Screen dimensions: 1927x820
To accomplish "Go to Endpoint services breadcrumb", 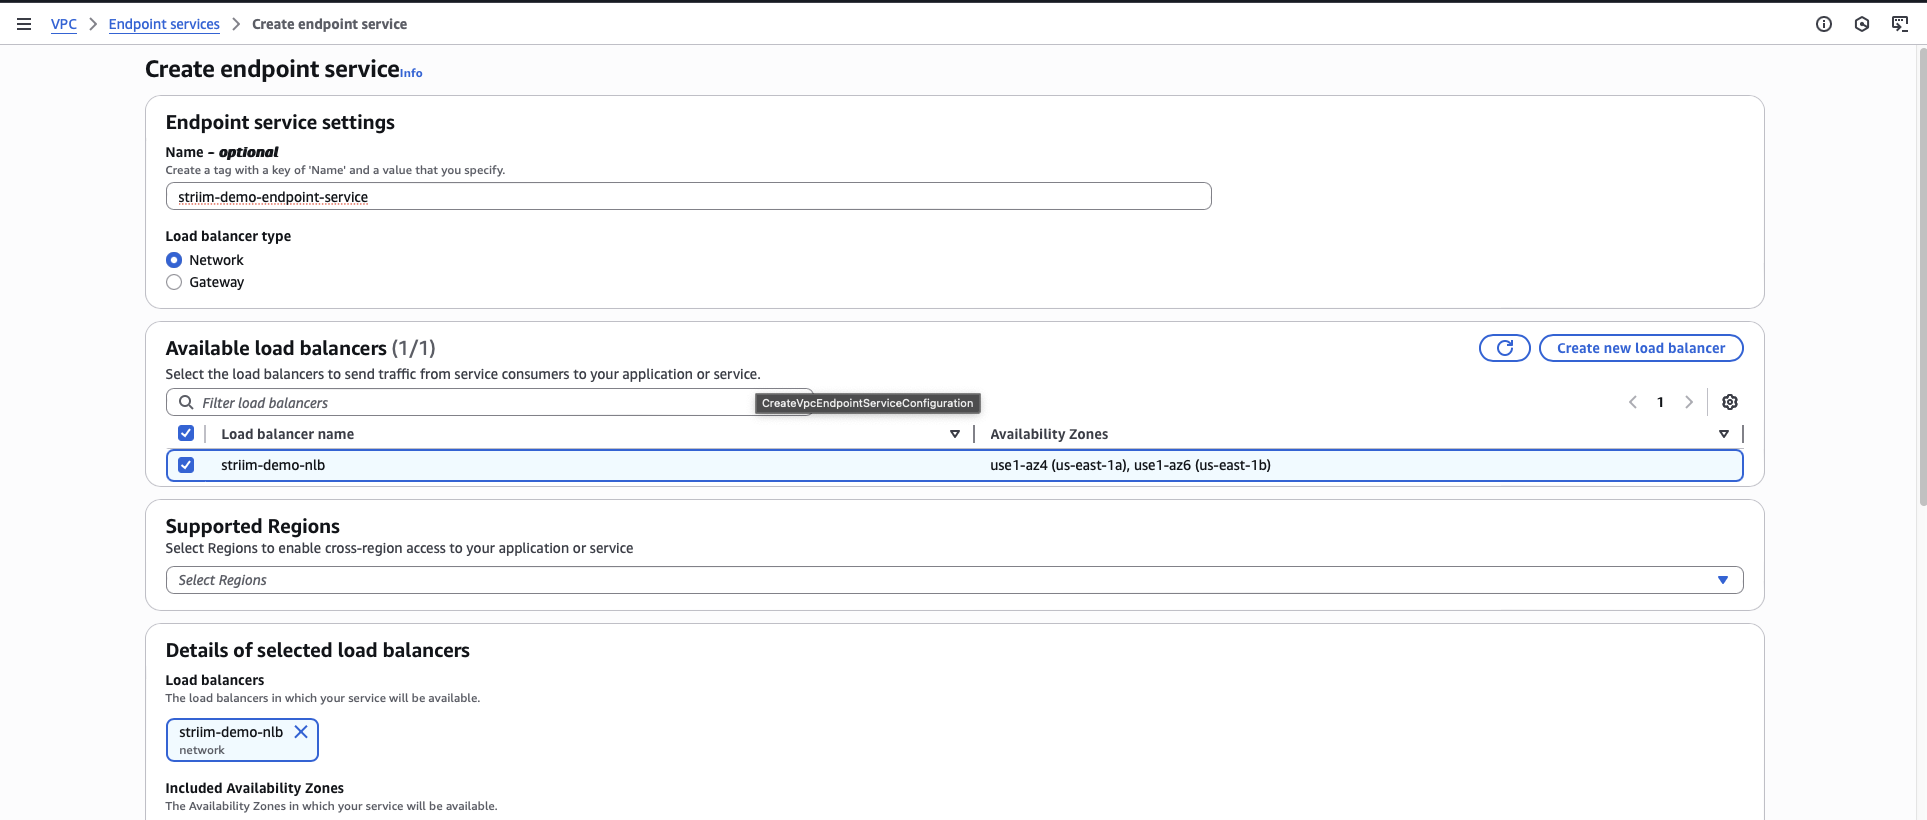I will pos(164,24).
